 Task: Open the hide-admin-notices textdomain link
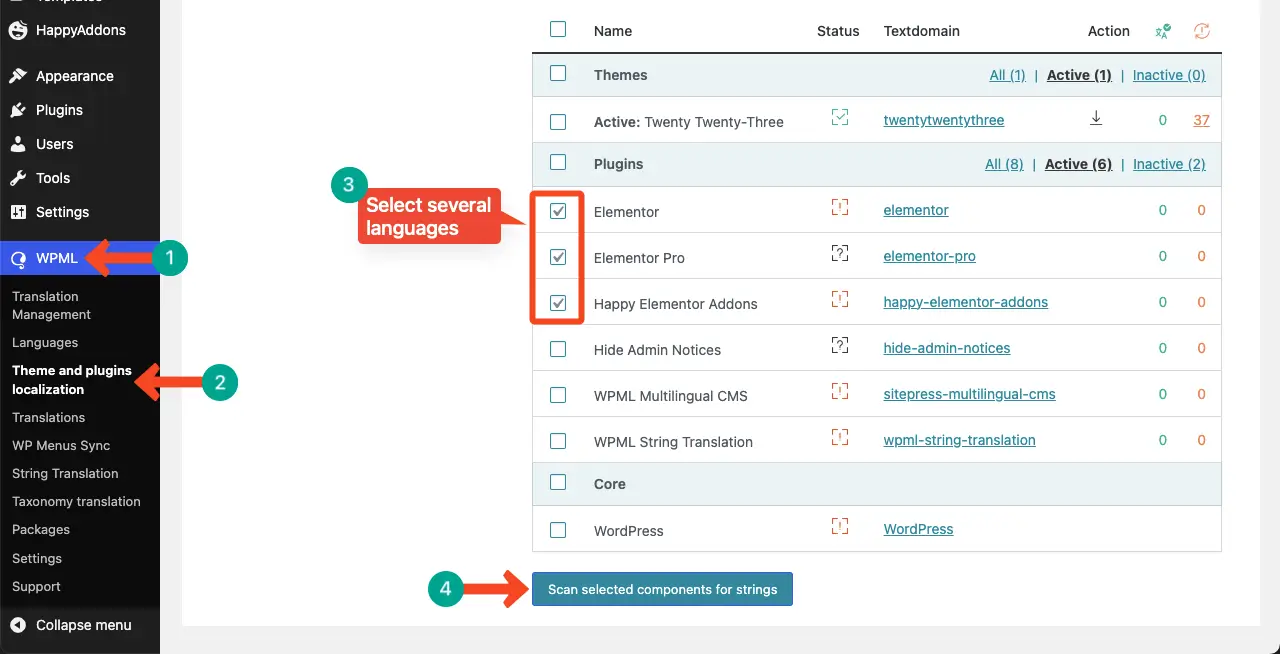[x=947, y=348]
